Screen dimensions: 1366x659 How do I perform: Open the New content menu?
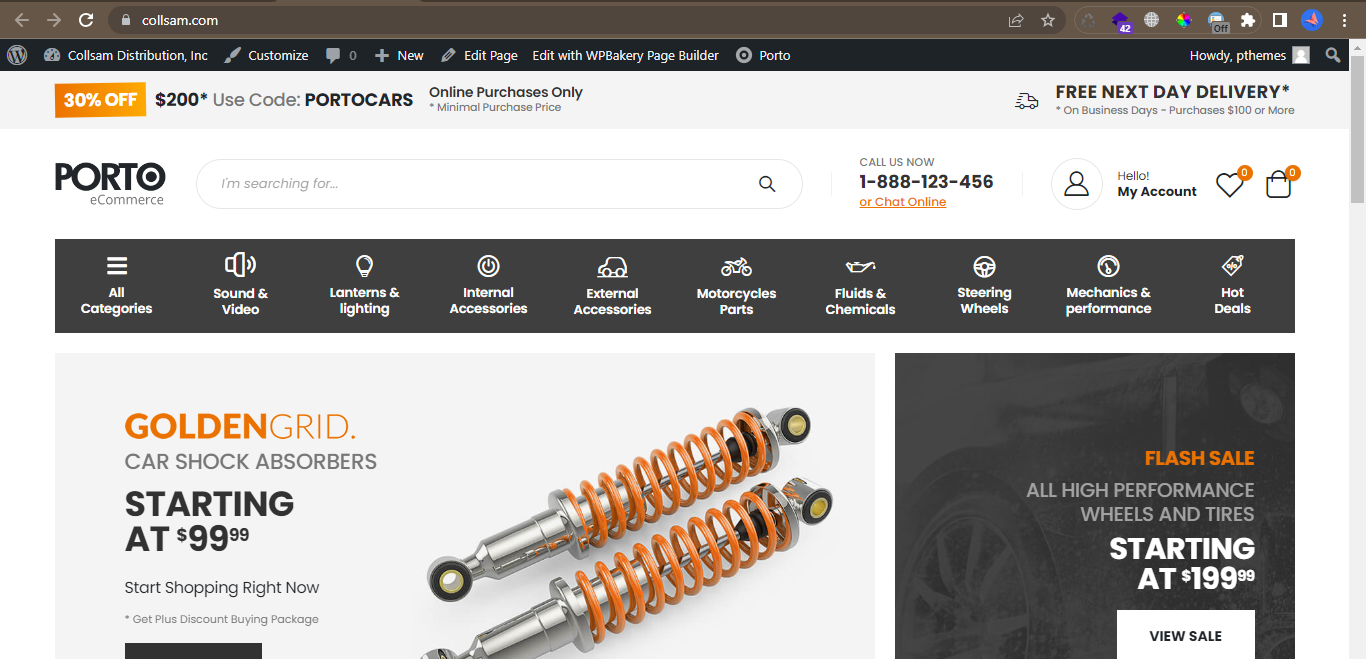(x=399, y=55)
